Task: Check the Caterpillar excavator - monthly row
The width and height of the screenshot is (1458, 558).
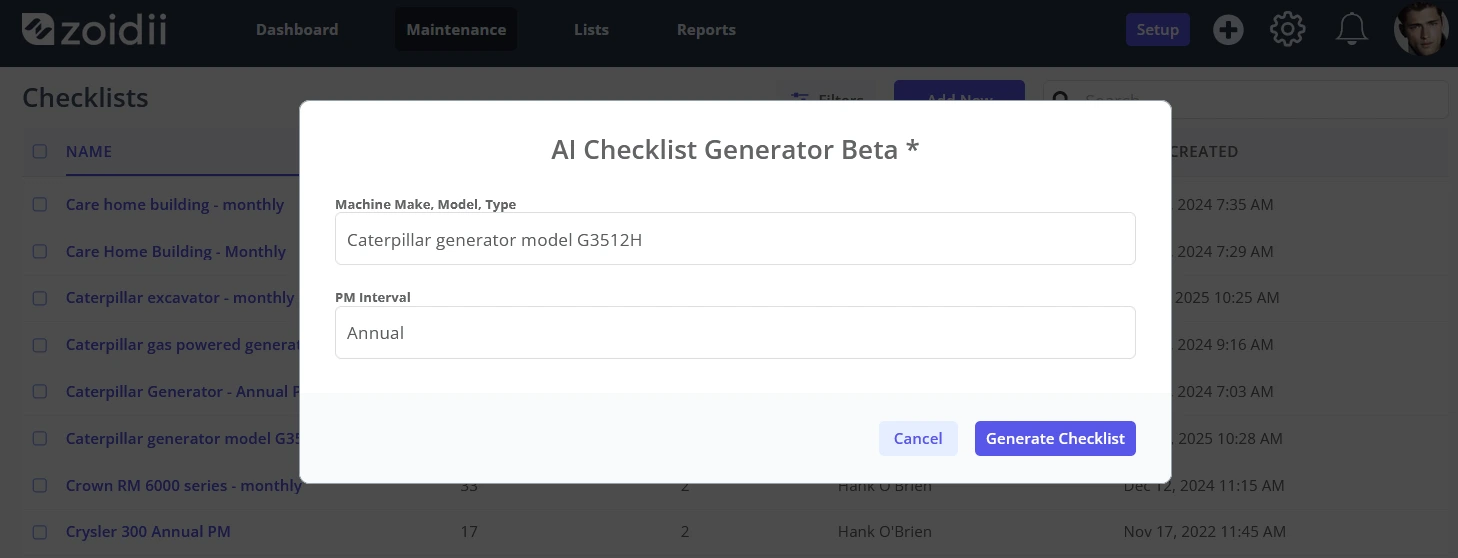Action: point(40,298)
